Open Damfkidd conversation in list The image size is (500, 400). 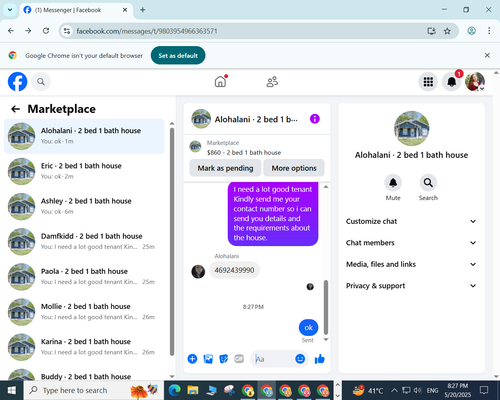[x=84, y=242]
